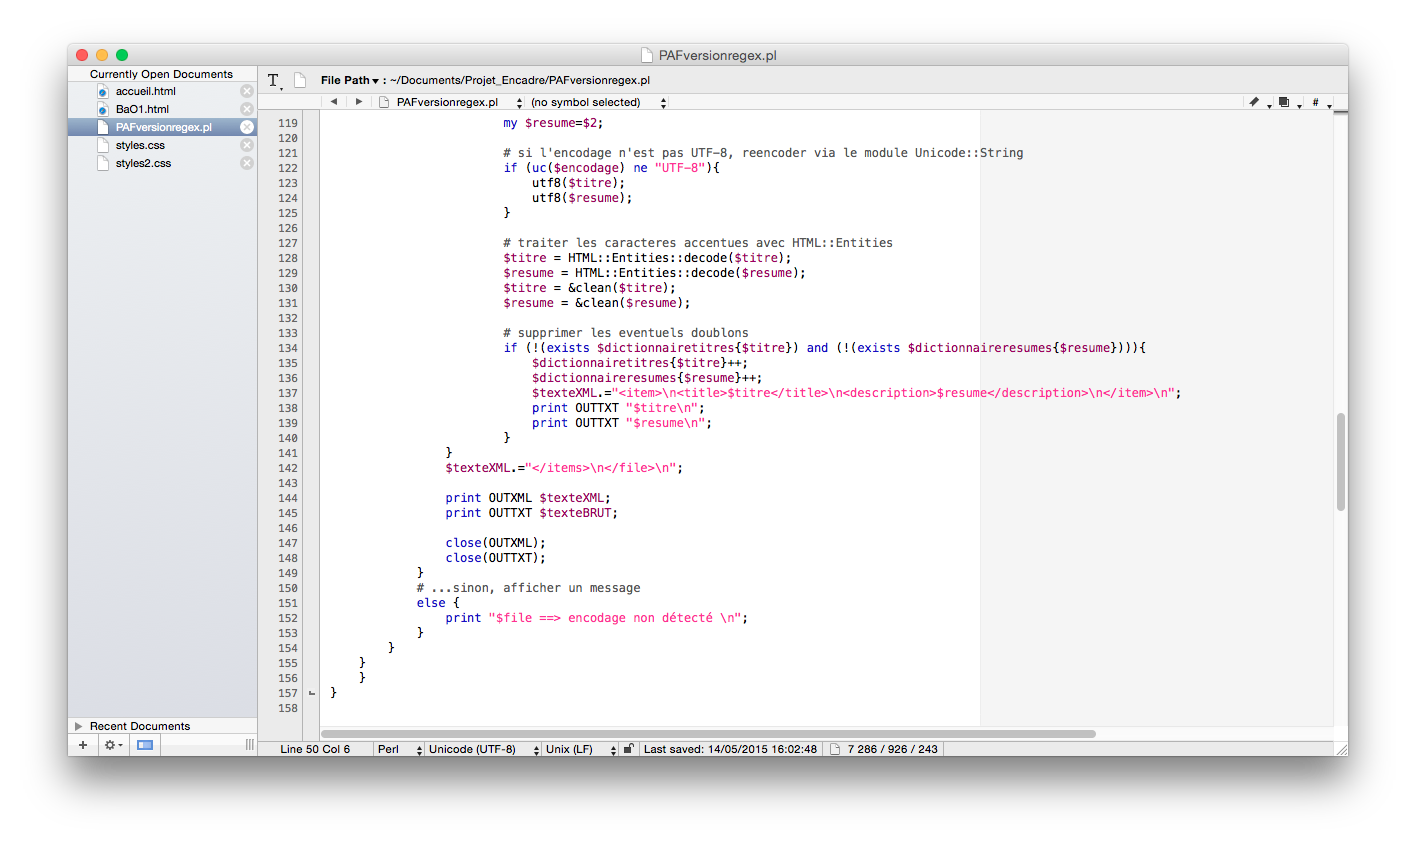The height and width of the screenshot is (848, 1416).
Task: Close styles.css from open documents
Action: [247, 145]
